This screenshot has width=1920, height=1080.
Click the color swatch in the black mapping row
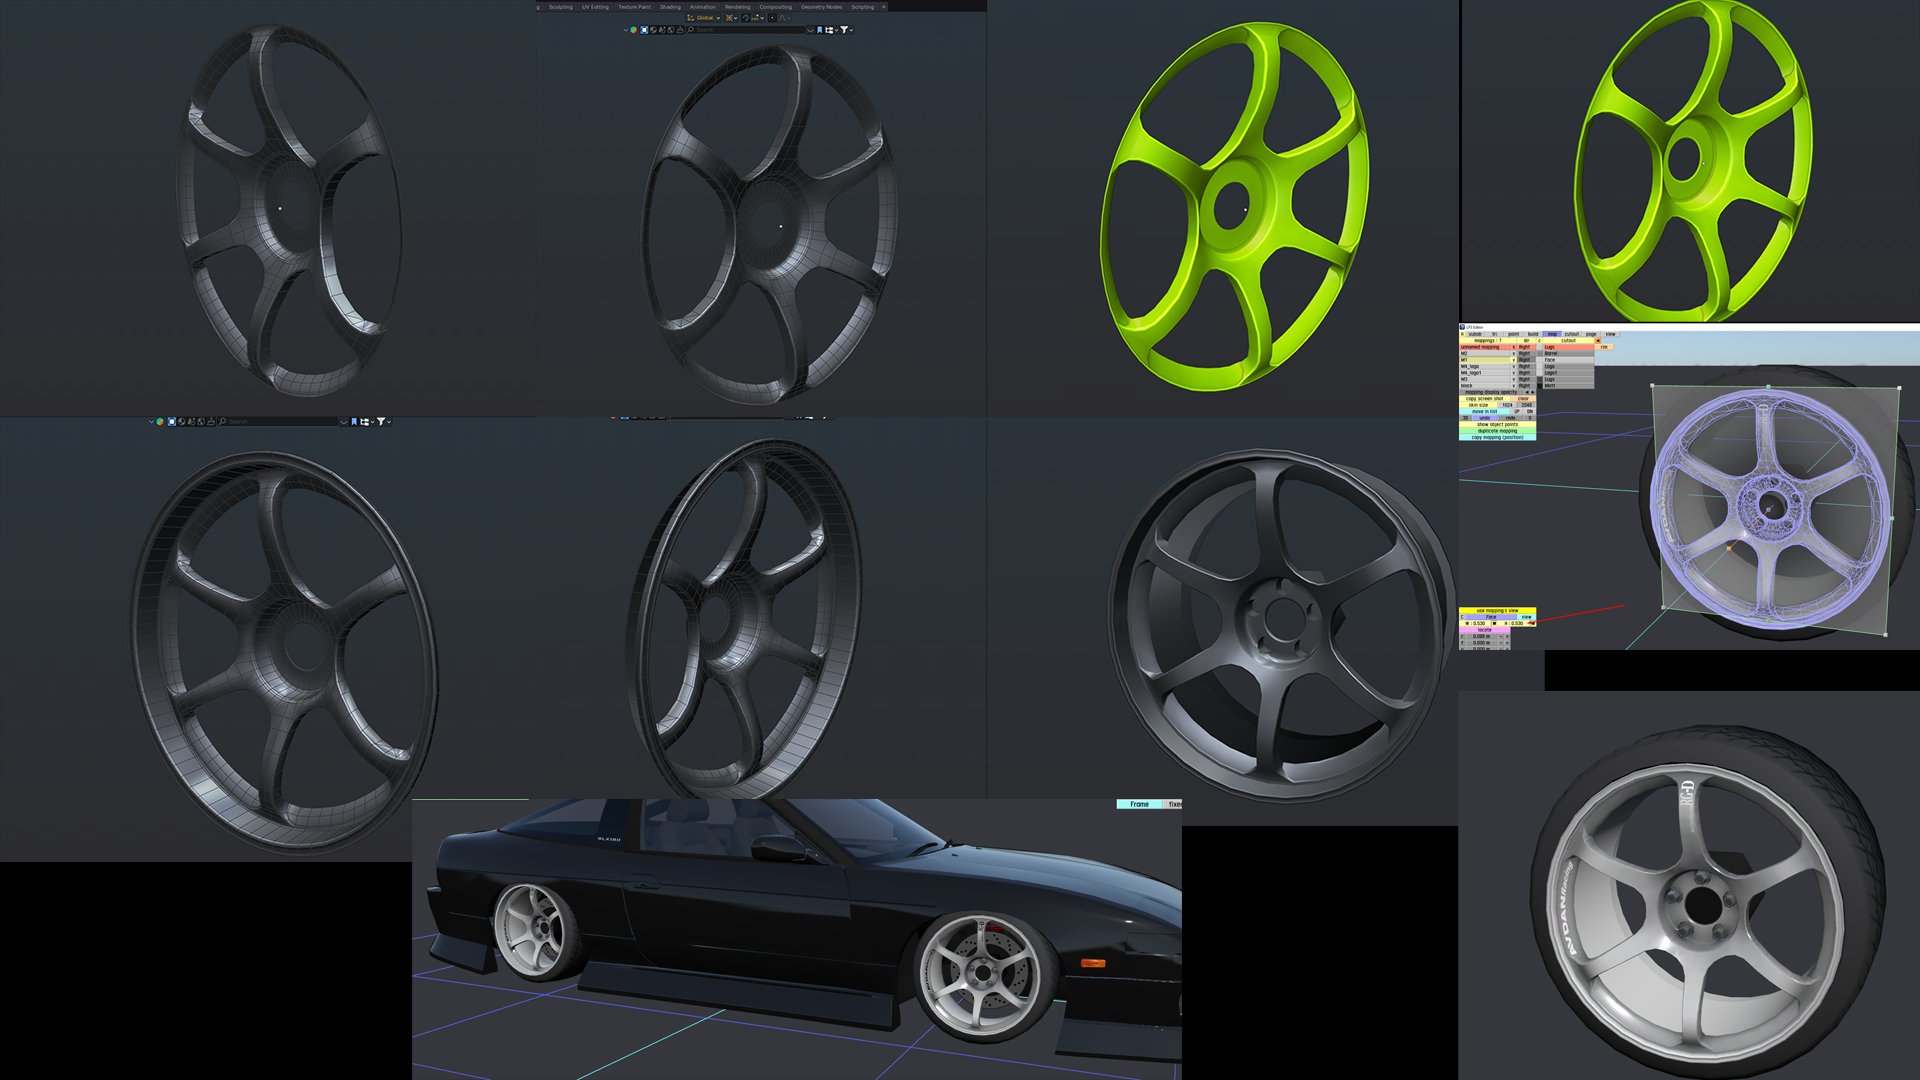click(1539, 385)
